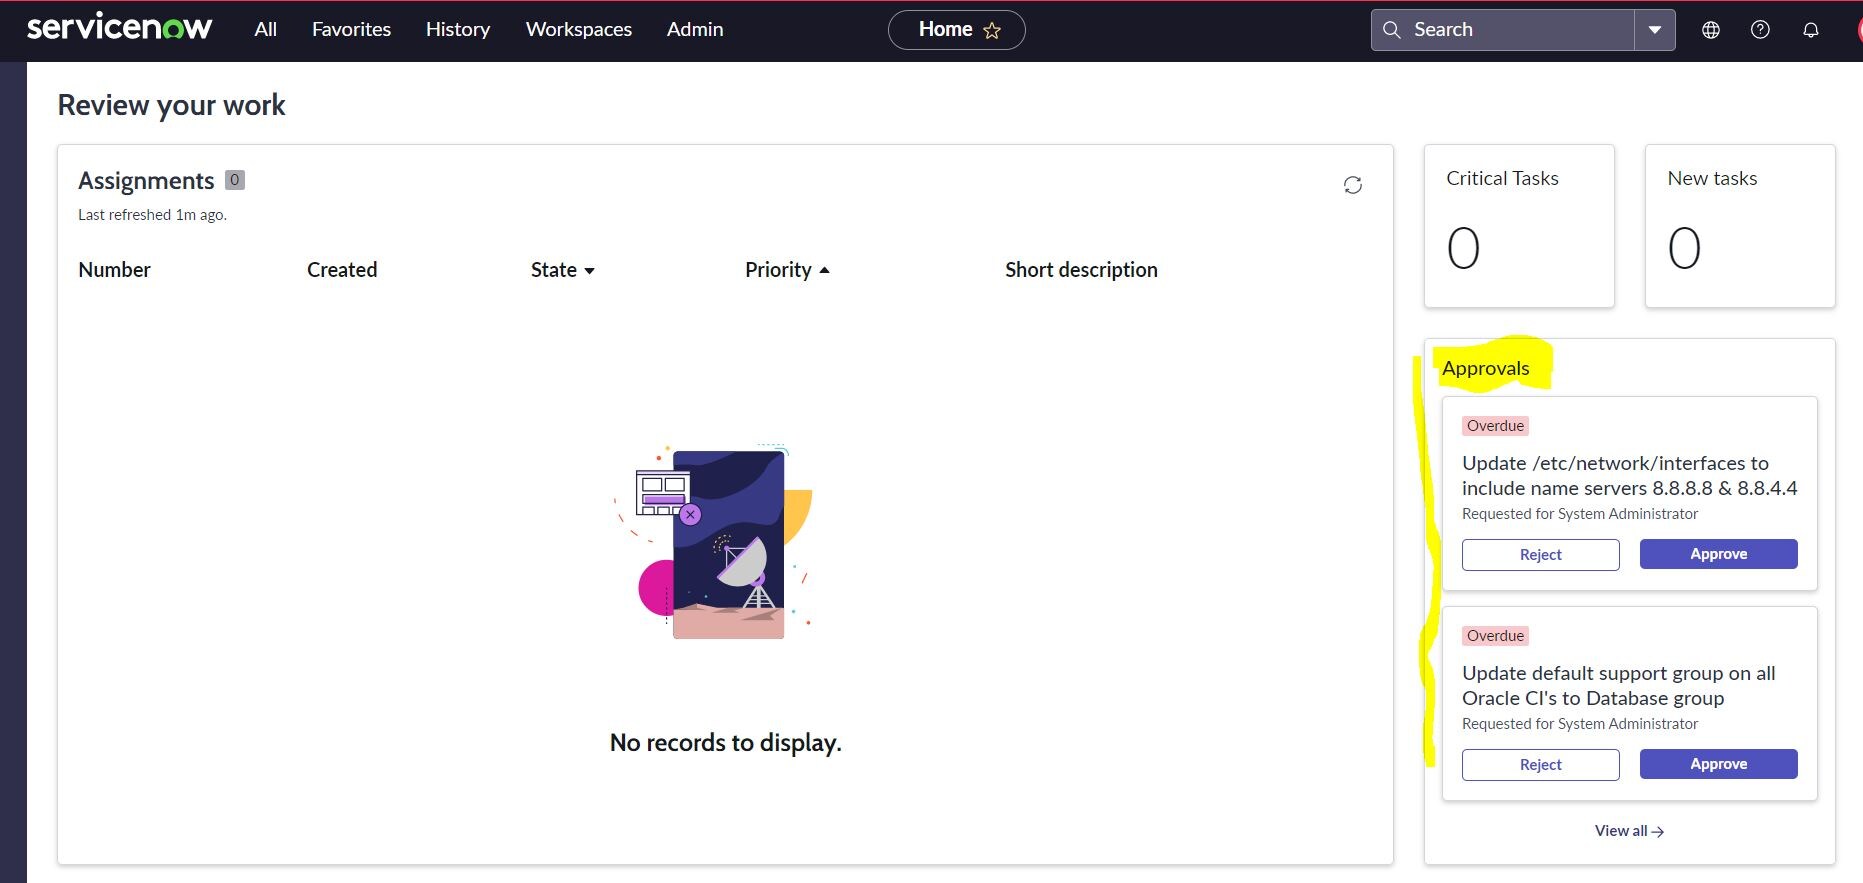The height and width of the screenshot is (883, 1863).
Task: Refresh the Assignments list
Action: (x=1352, y=185)
